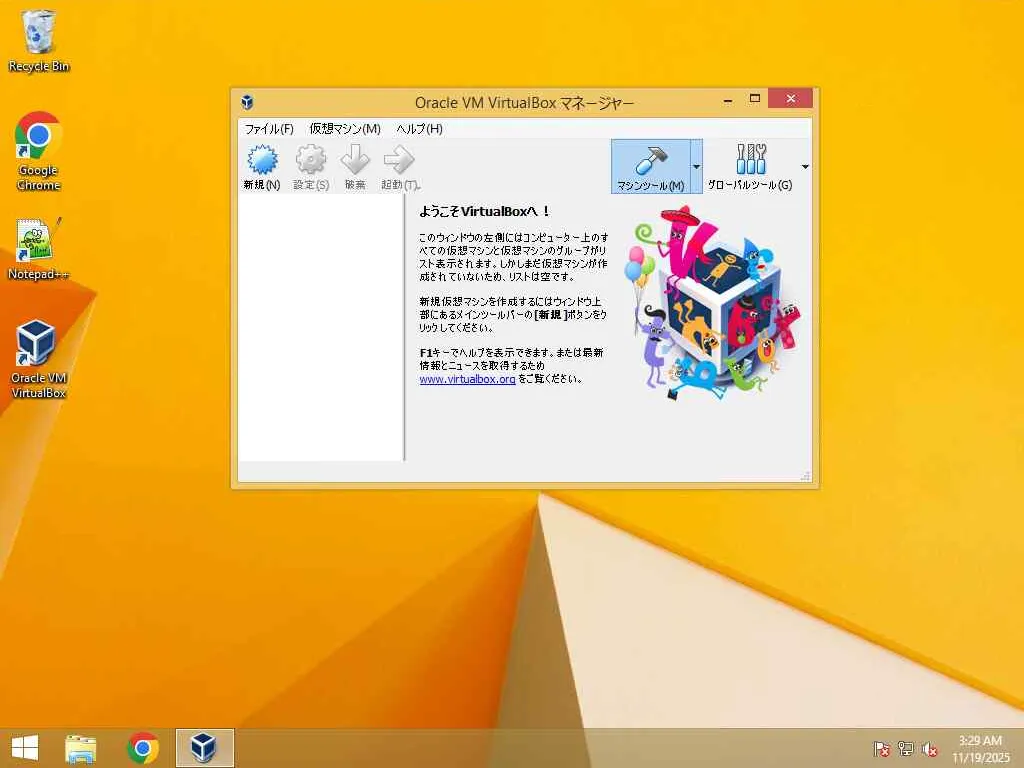1024x768 pixels.
Task: Minimize the VirtualBox manager window
Action: [728, 99]
